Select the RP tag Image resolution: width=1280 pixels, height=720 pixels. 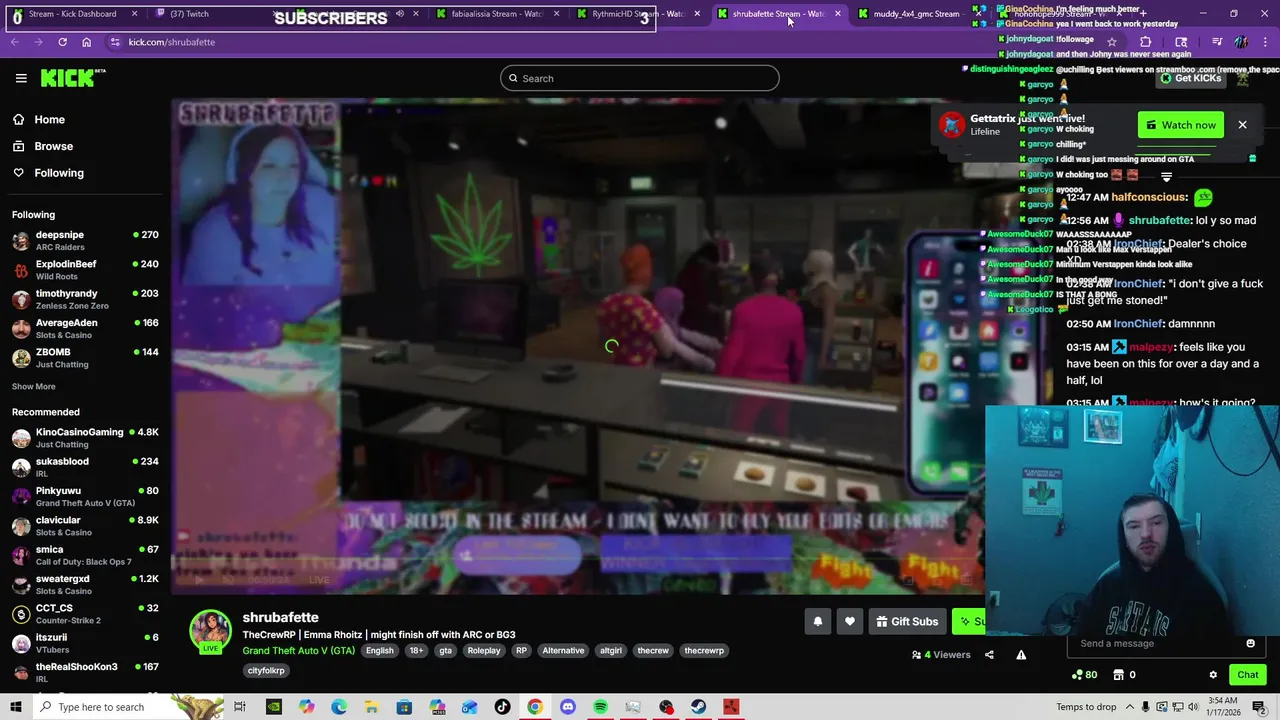(x=521, y=650)
